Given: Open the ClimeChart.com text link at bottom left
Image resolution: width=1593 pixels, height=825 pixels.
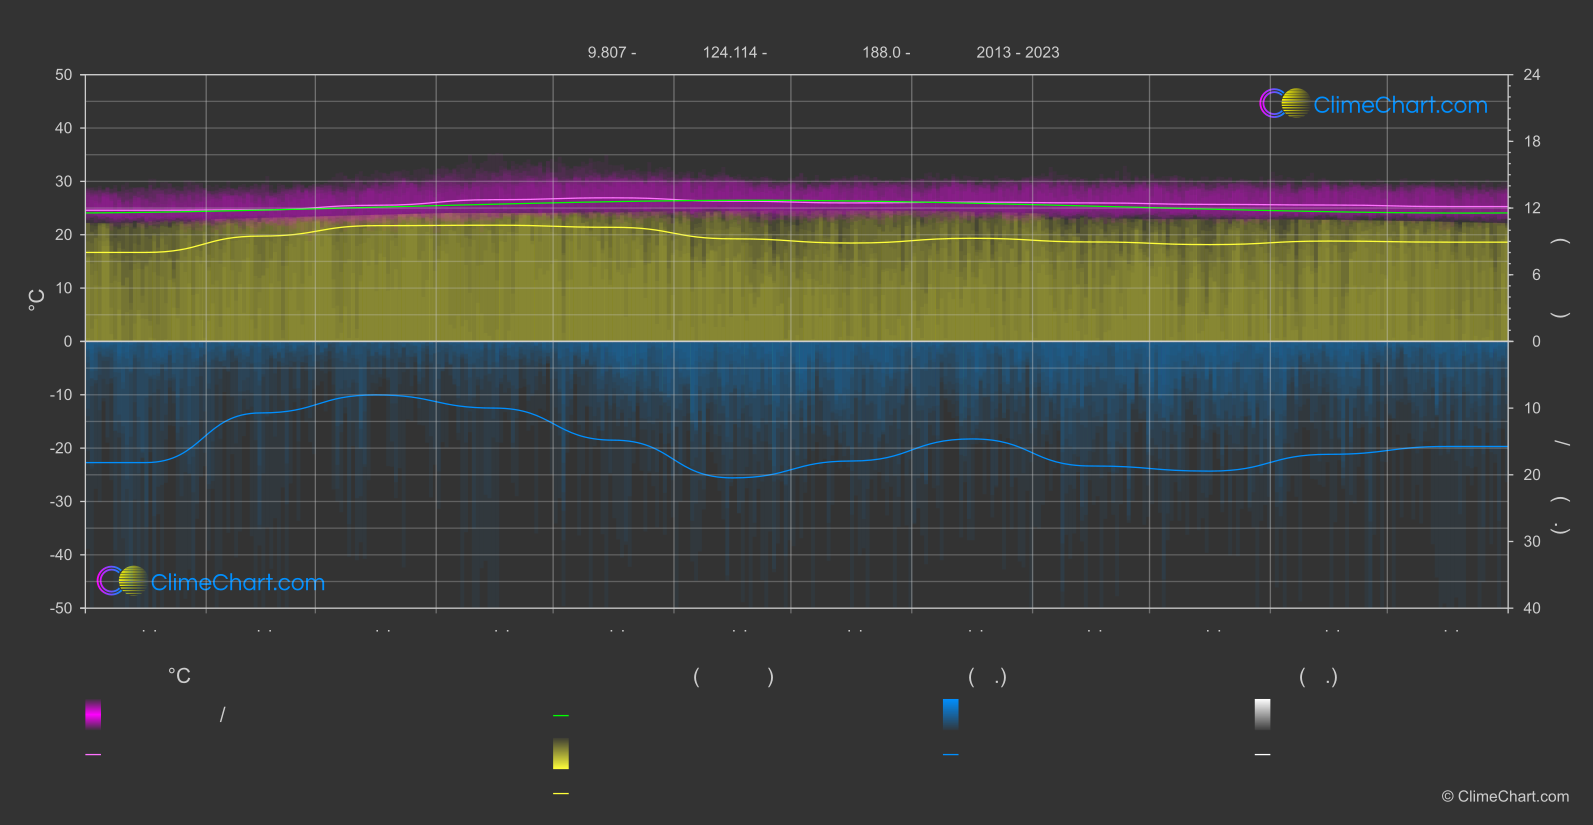Looking at the screenshot, I should [238, 583].
